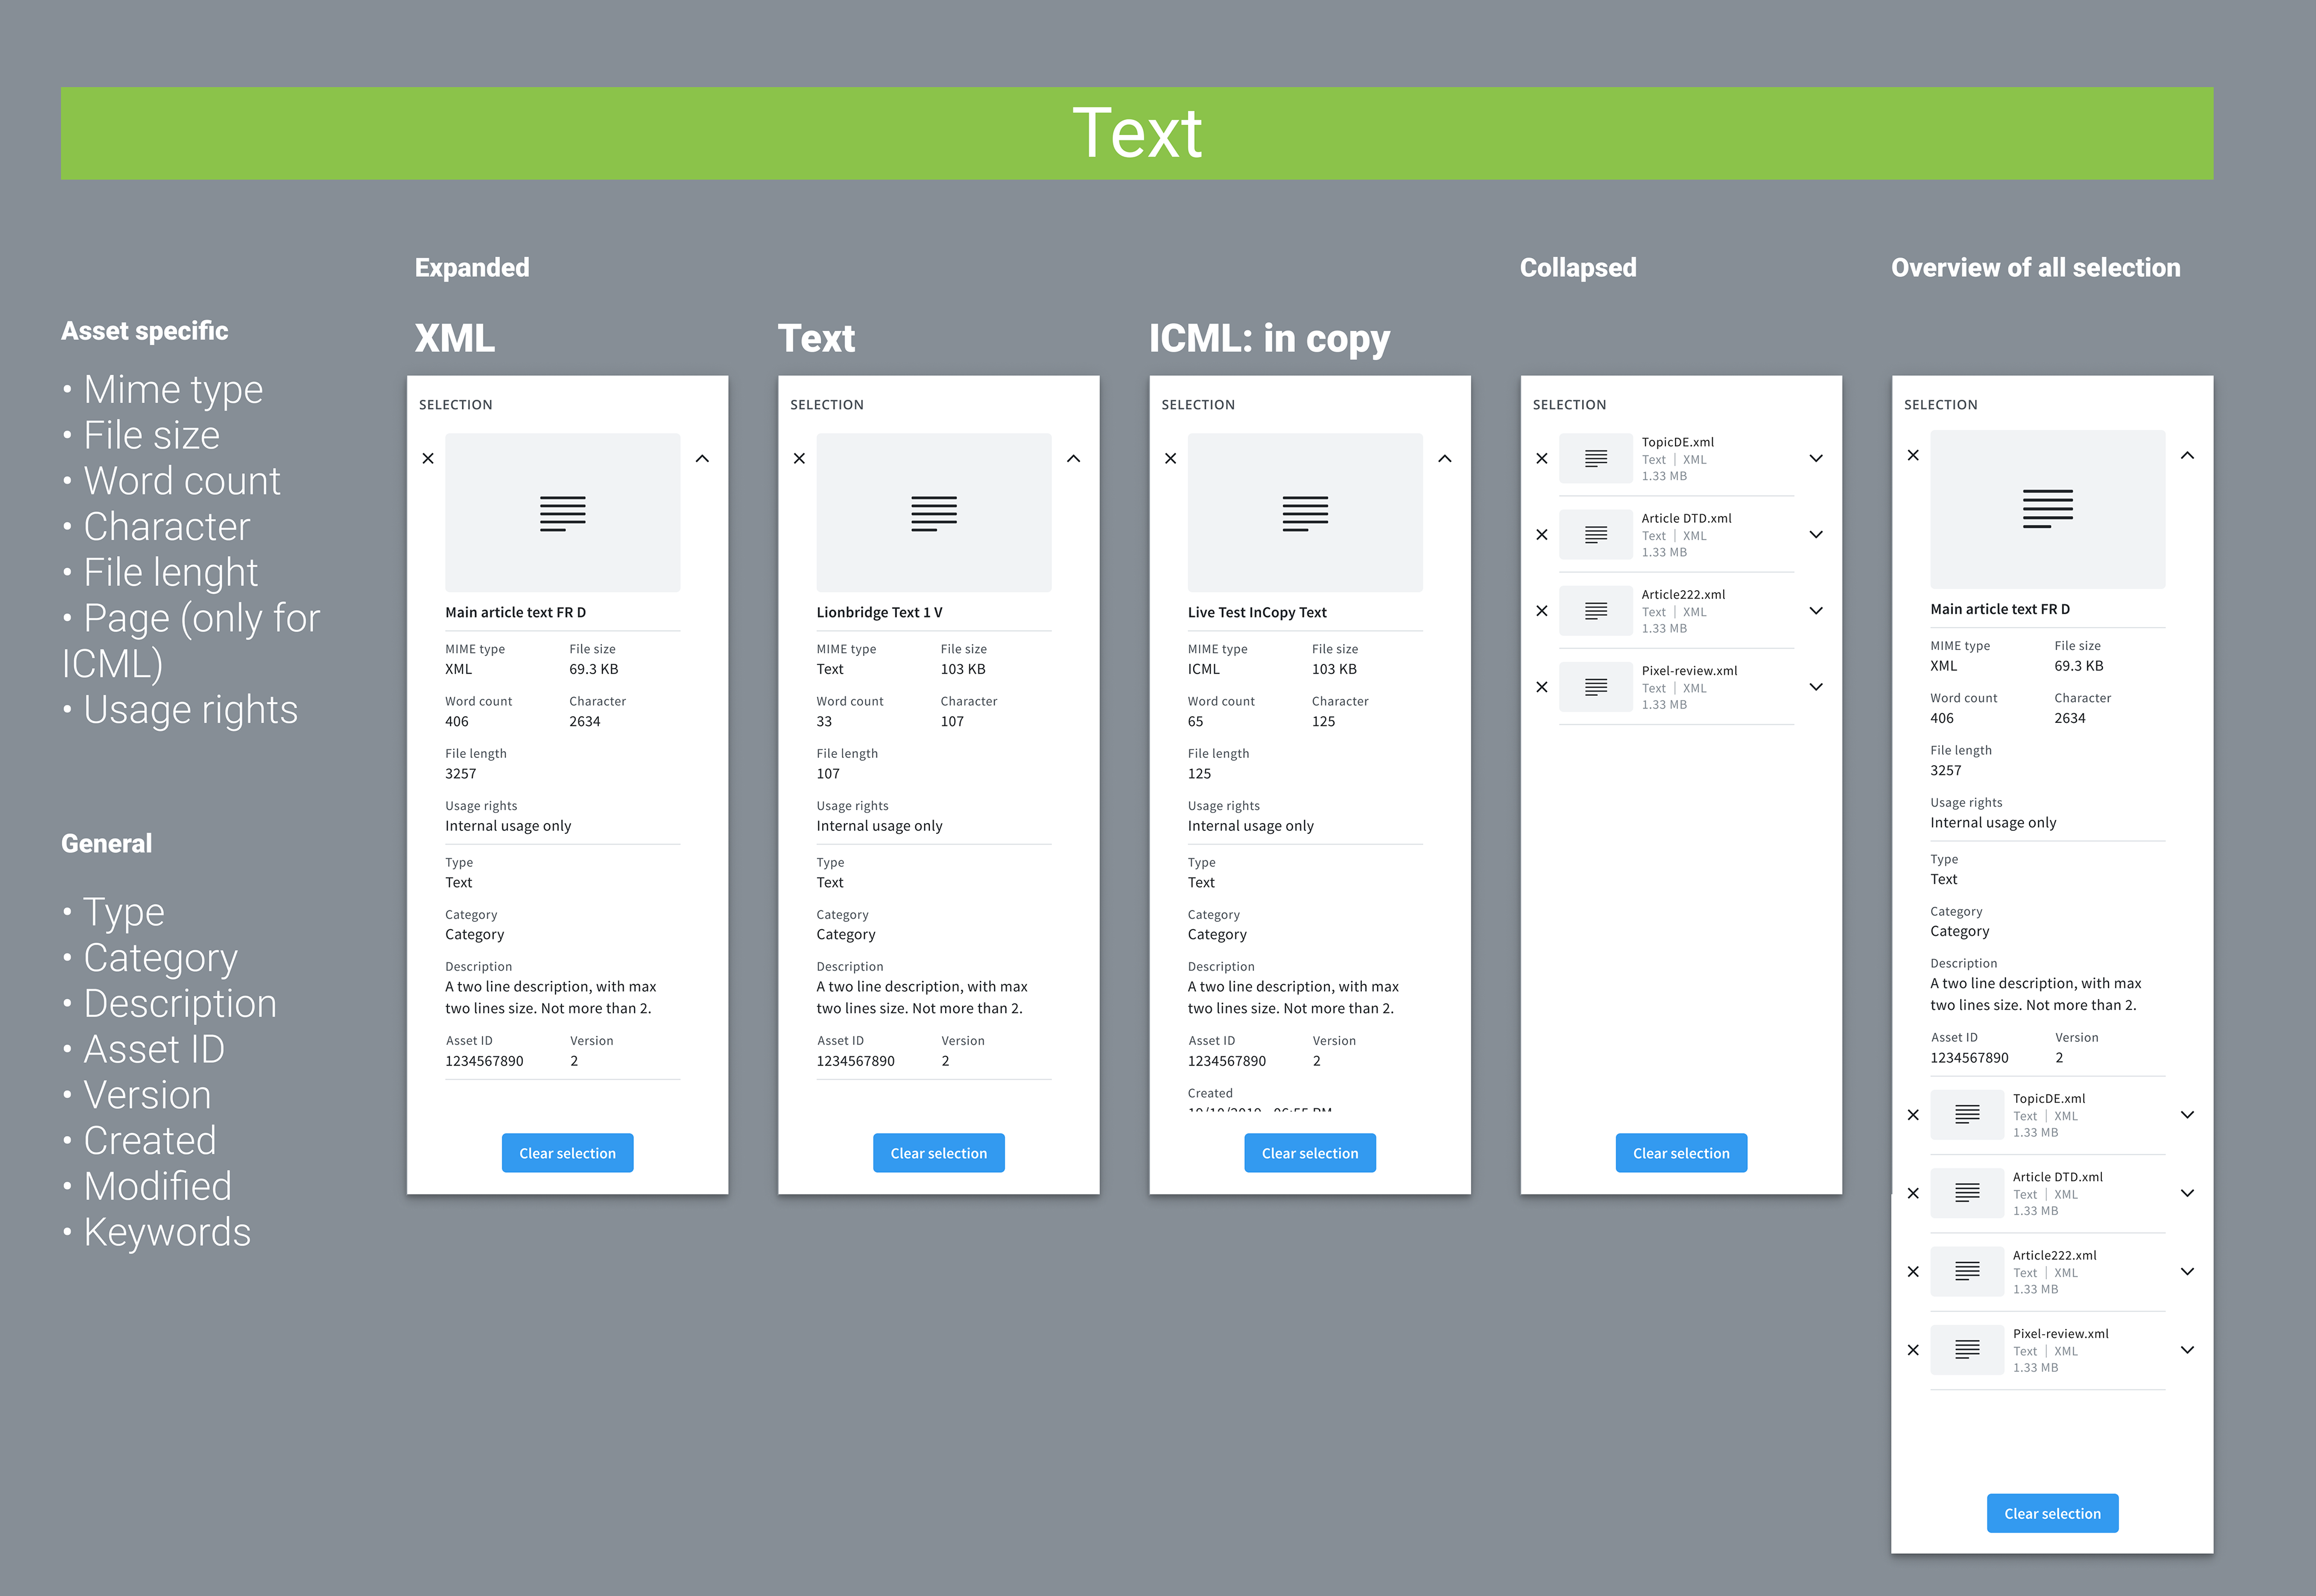Click the Pixel-review.xml file icon

[1595, 686]
